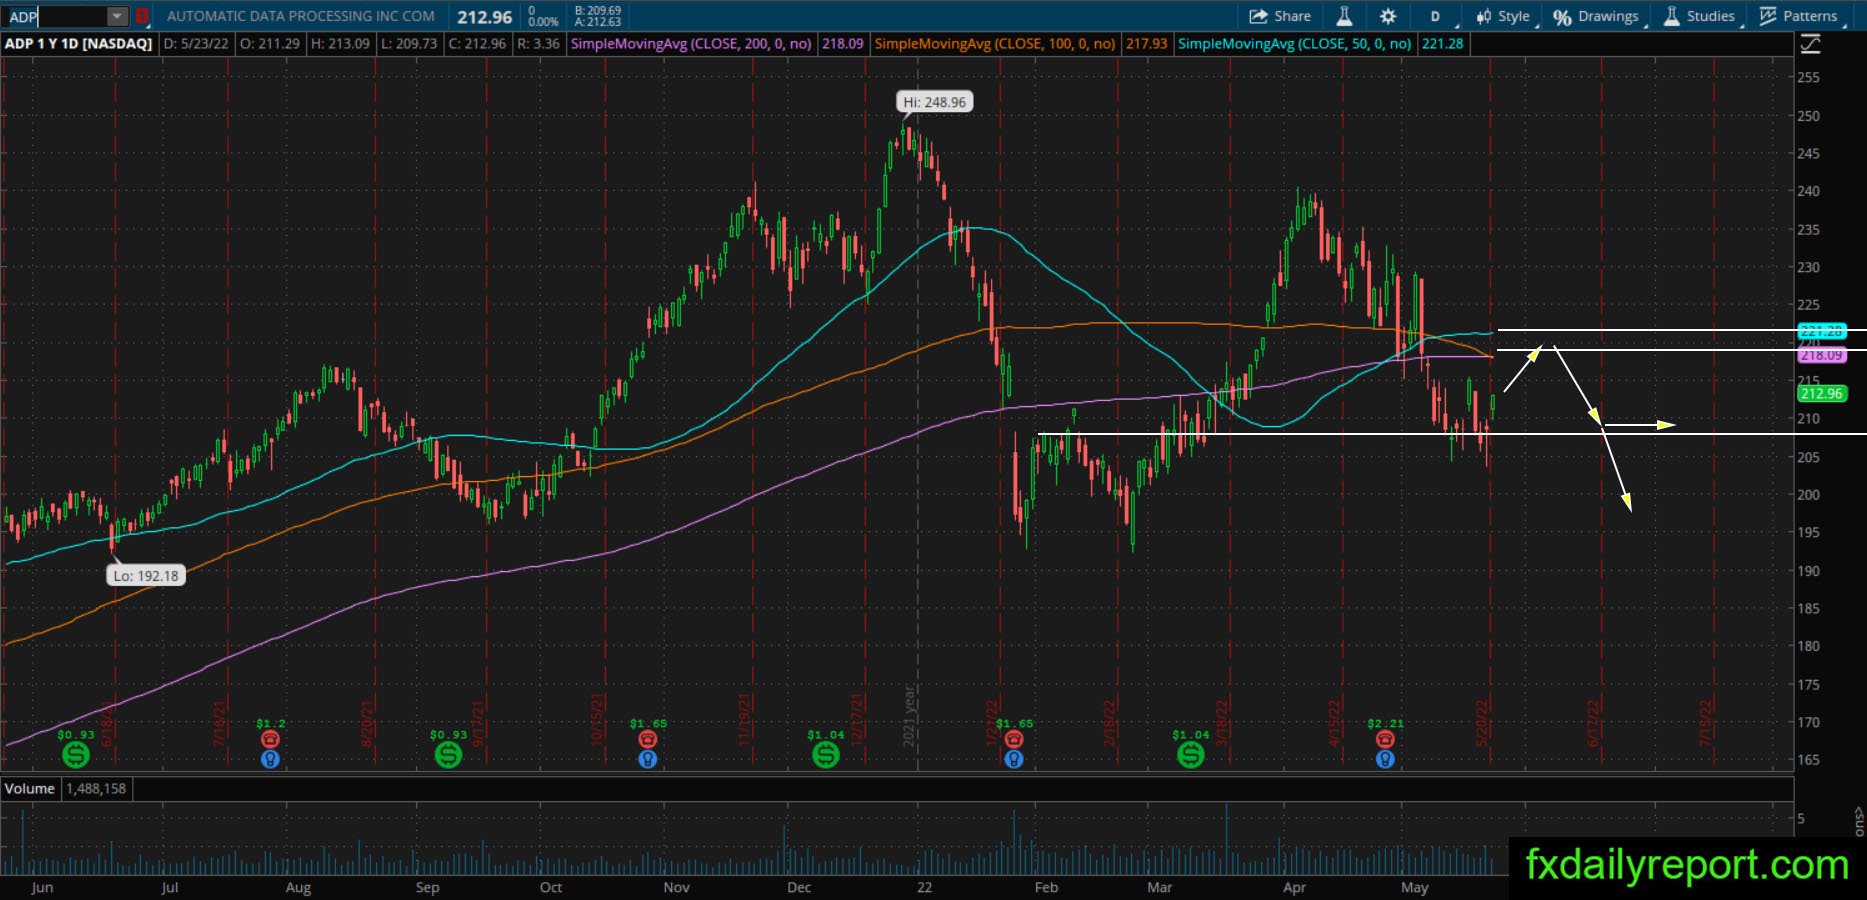Click the 5/20/22 expiration date marker
The height and width of the screenshot is (900, 1867).
pos(1483,721)
